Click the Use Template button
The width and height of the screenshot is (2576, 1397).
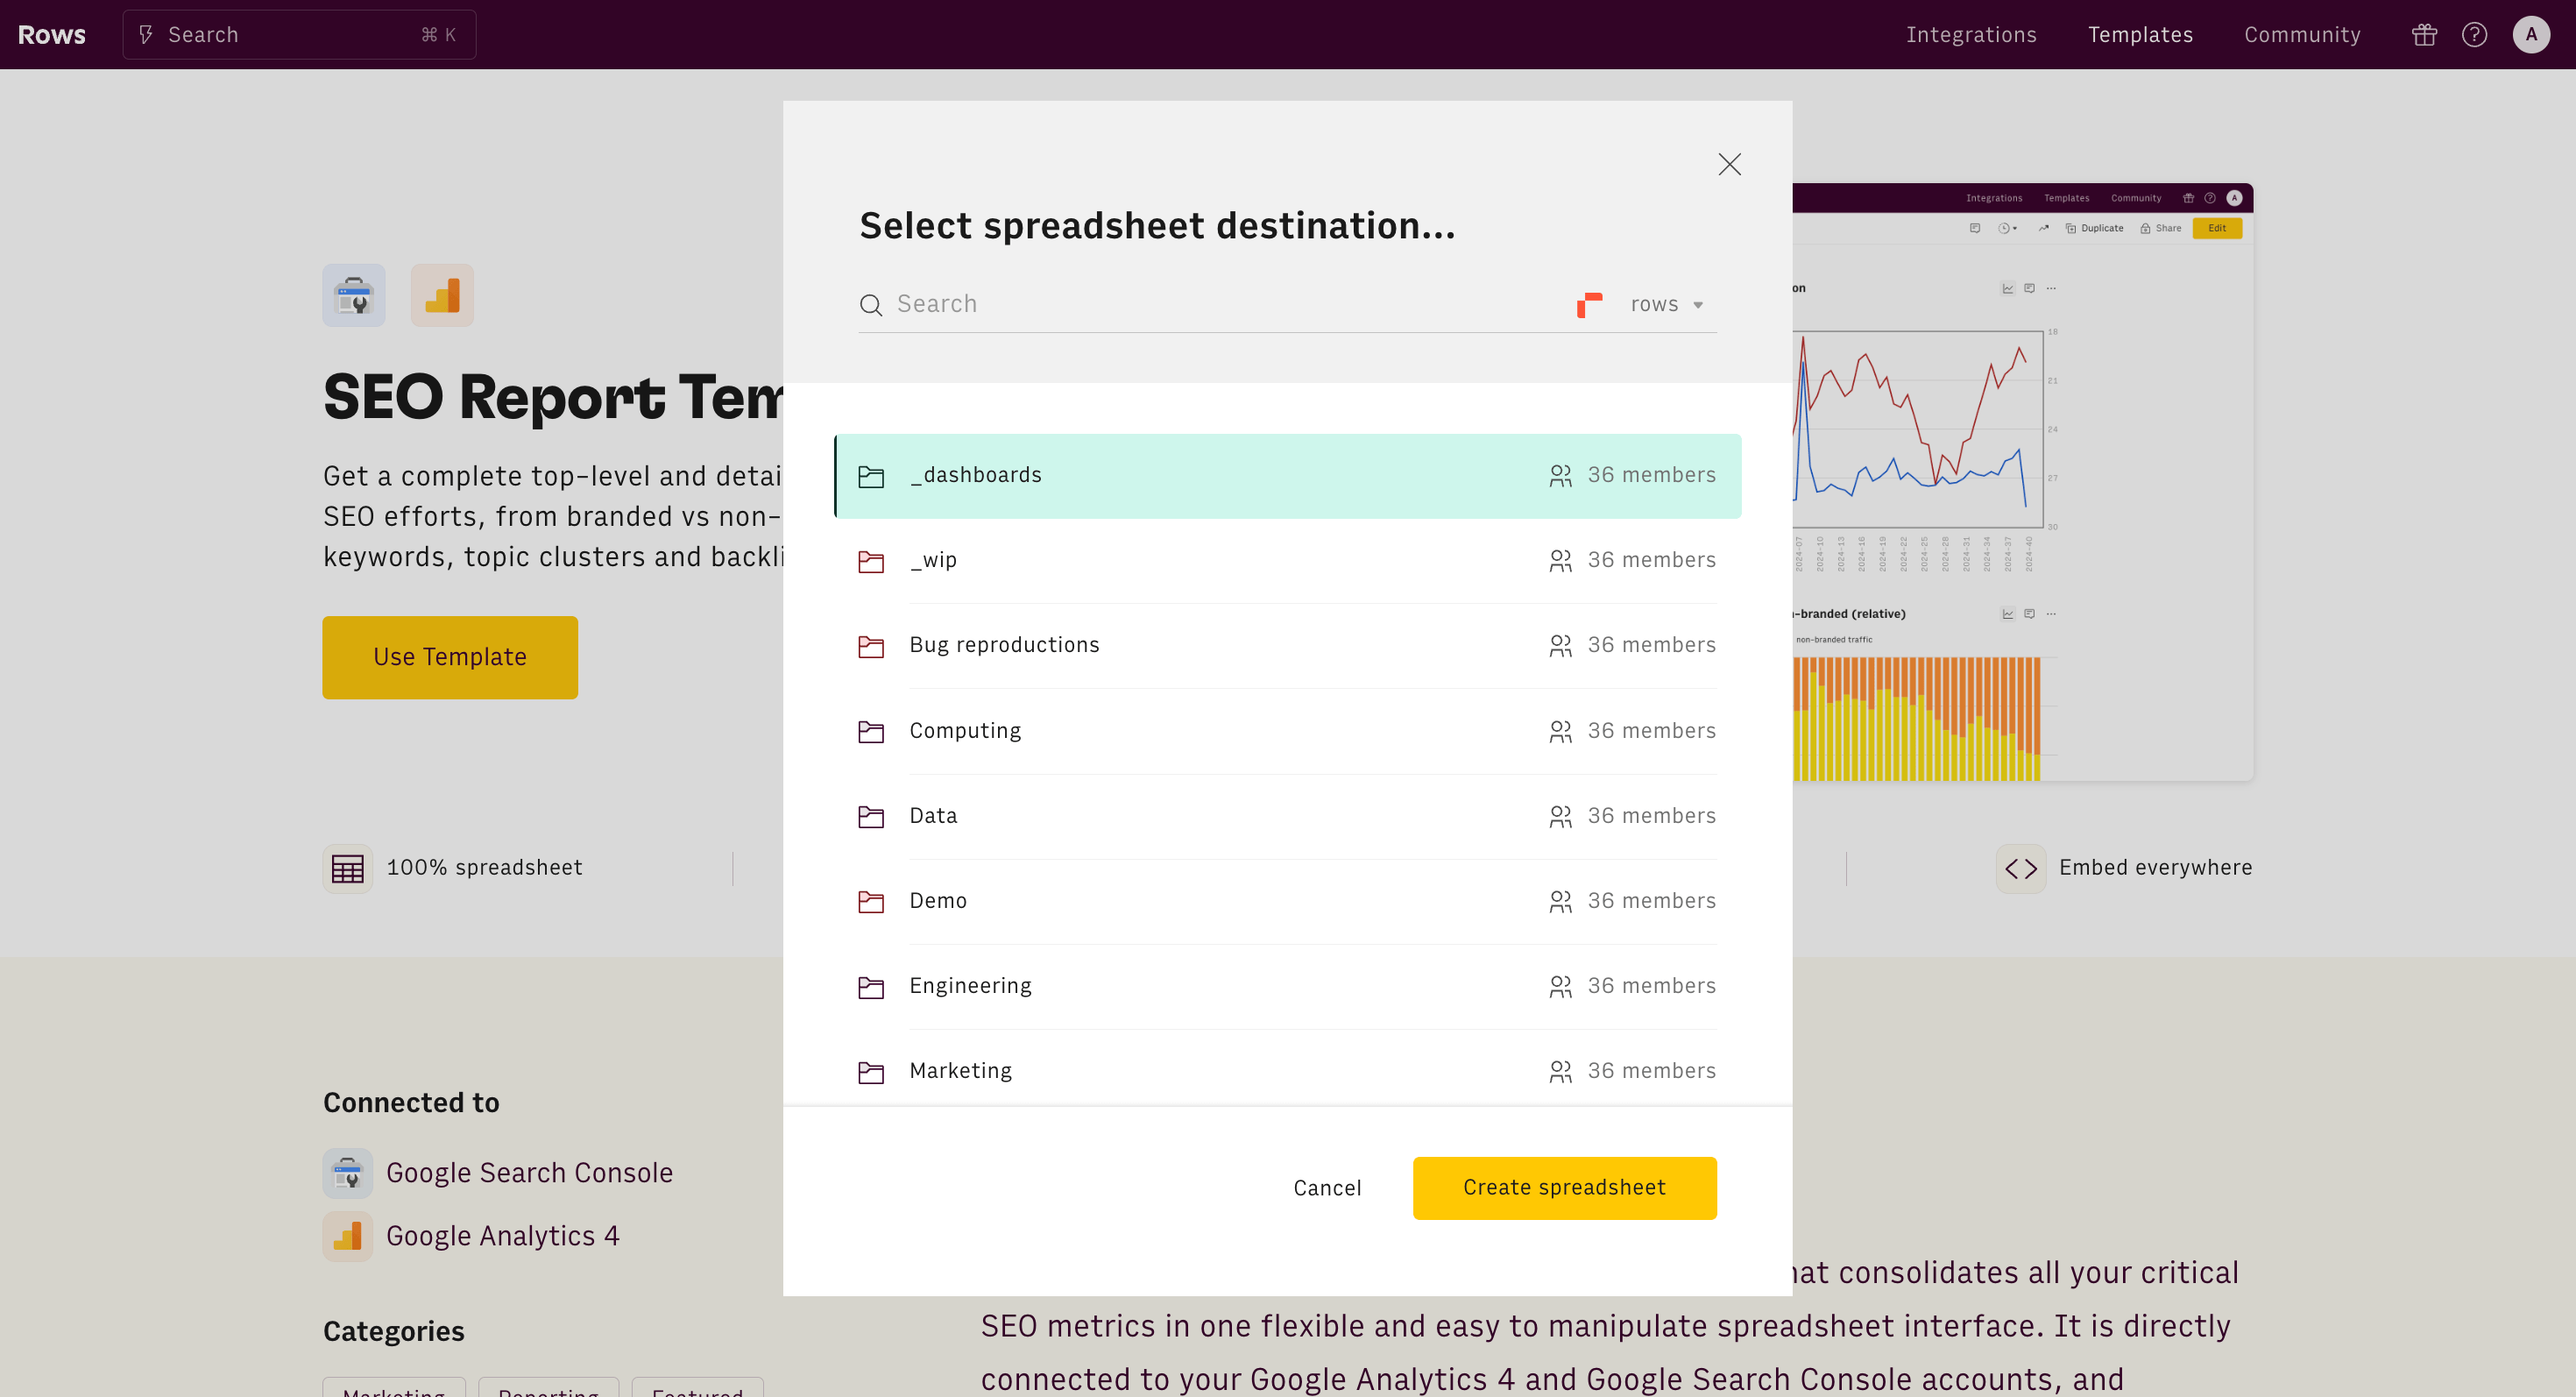tap(450, 657)
